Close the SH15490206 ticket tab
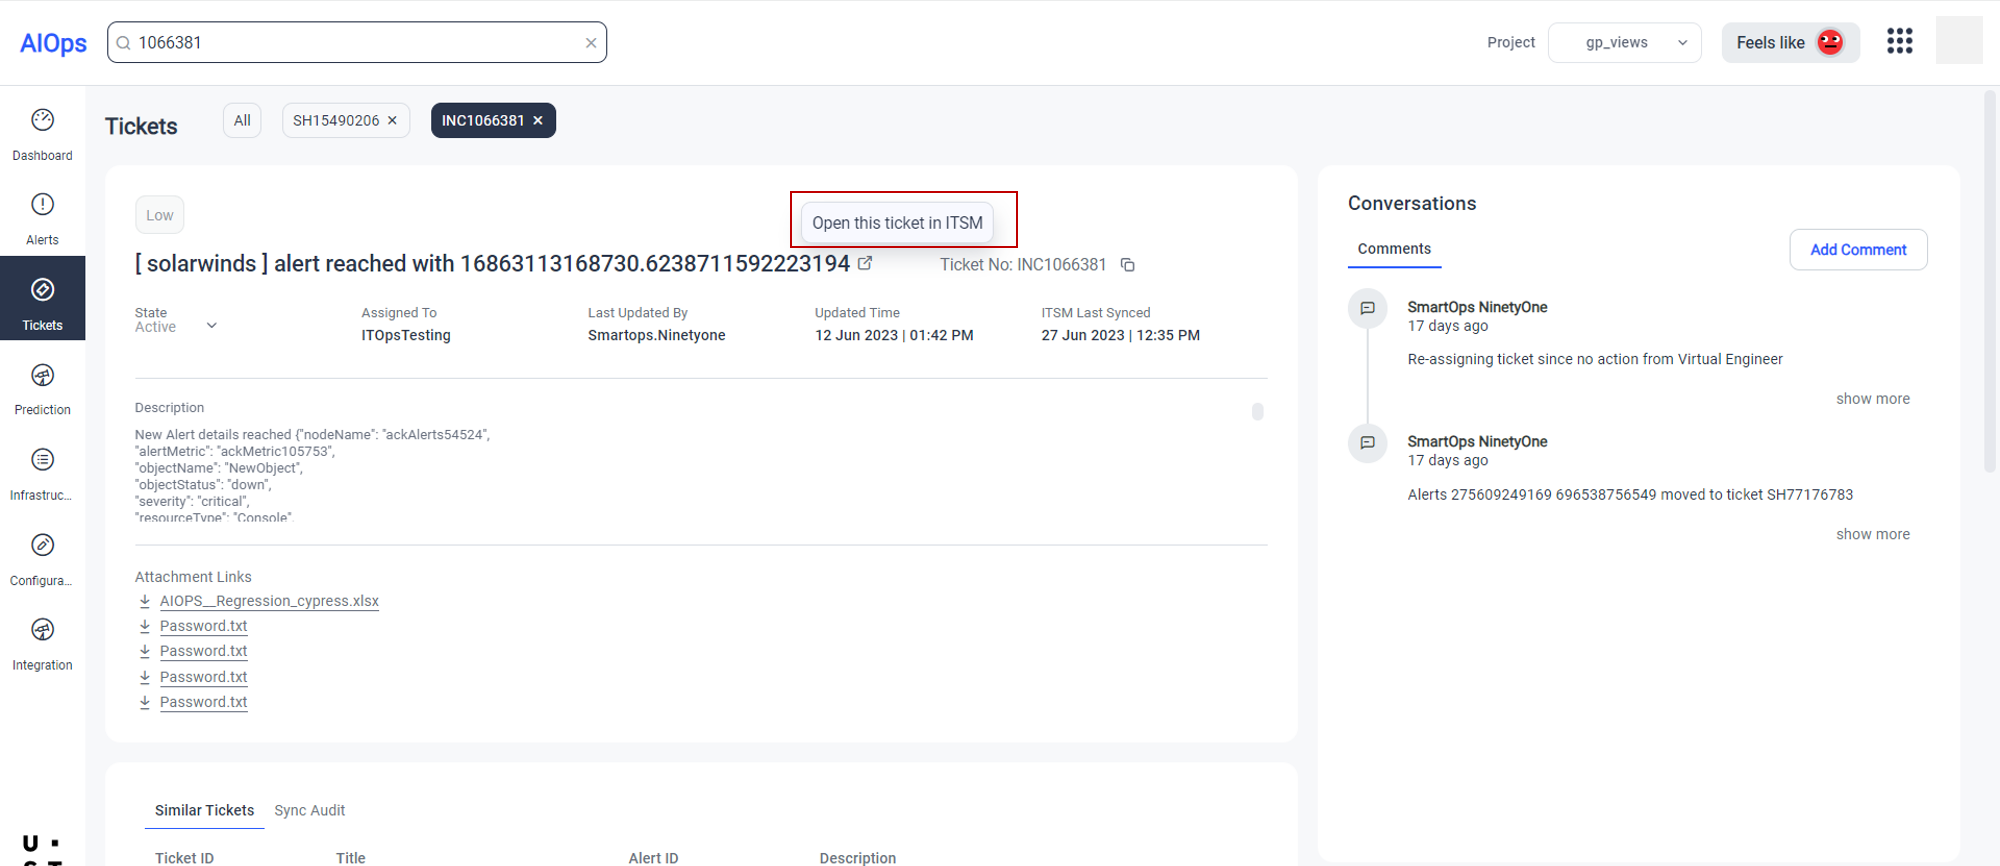 tap(392, 121)
